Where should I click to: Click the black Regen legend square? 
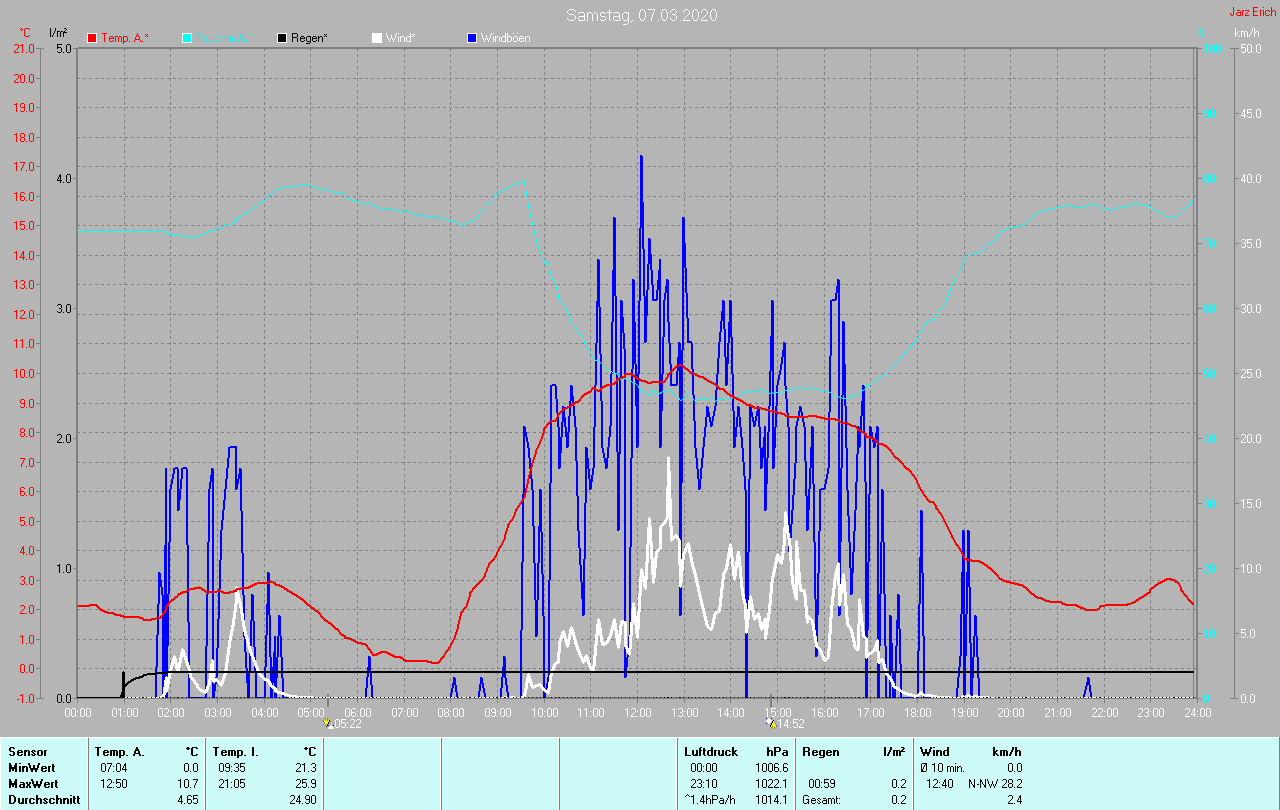[282, 38]
